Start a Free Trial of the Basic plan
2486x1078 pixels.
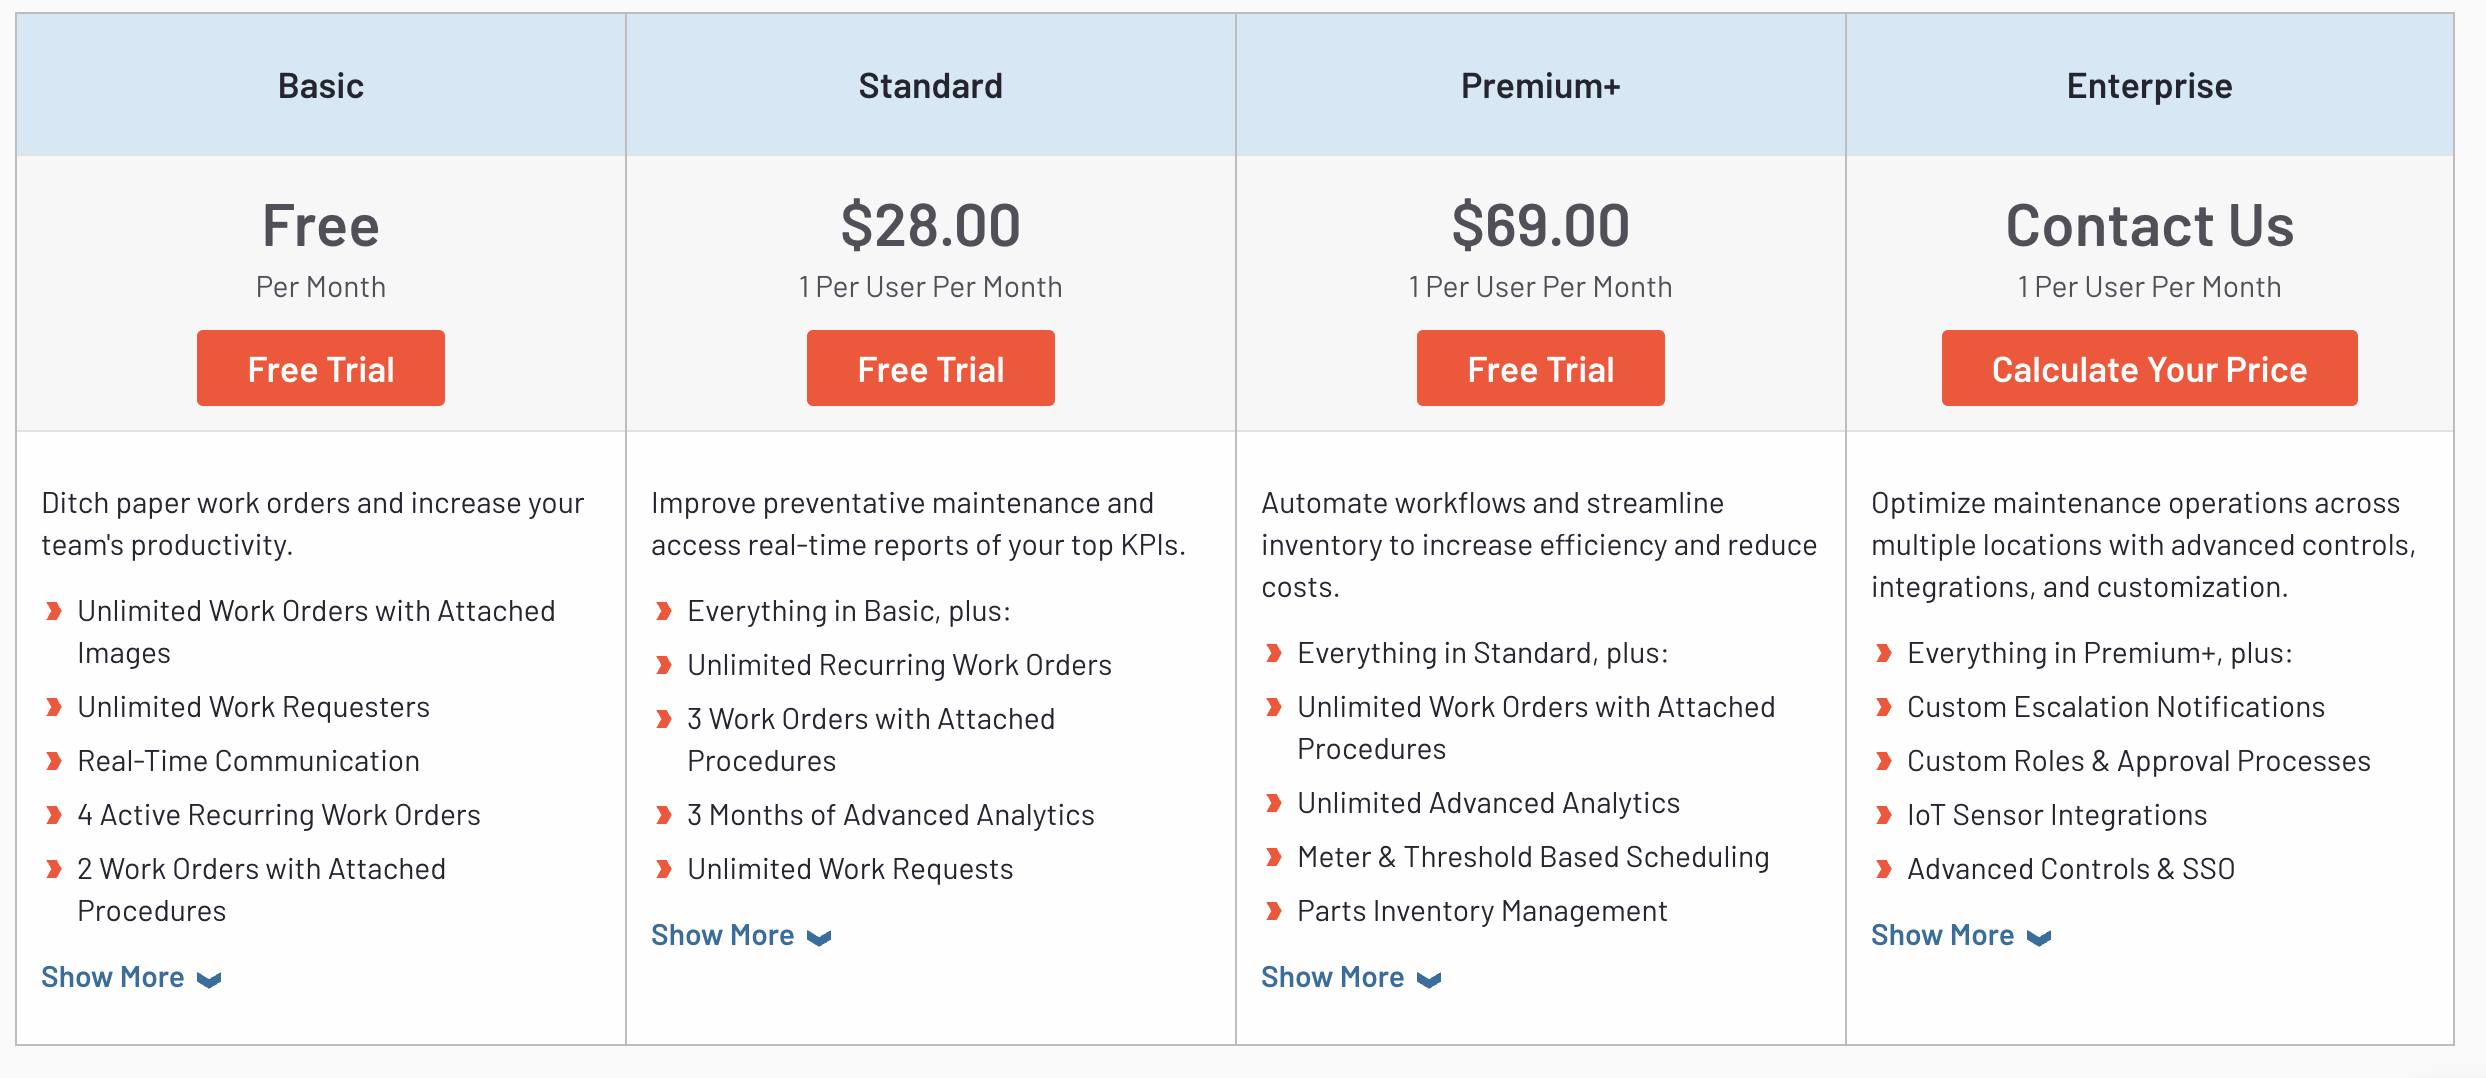click(321, 368)
